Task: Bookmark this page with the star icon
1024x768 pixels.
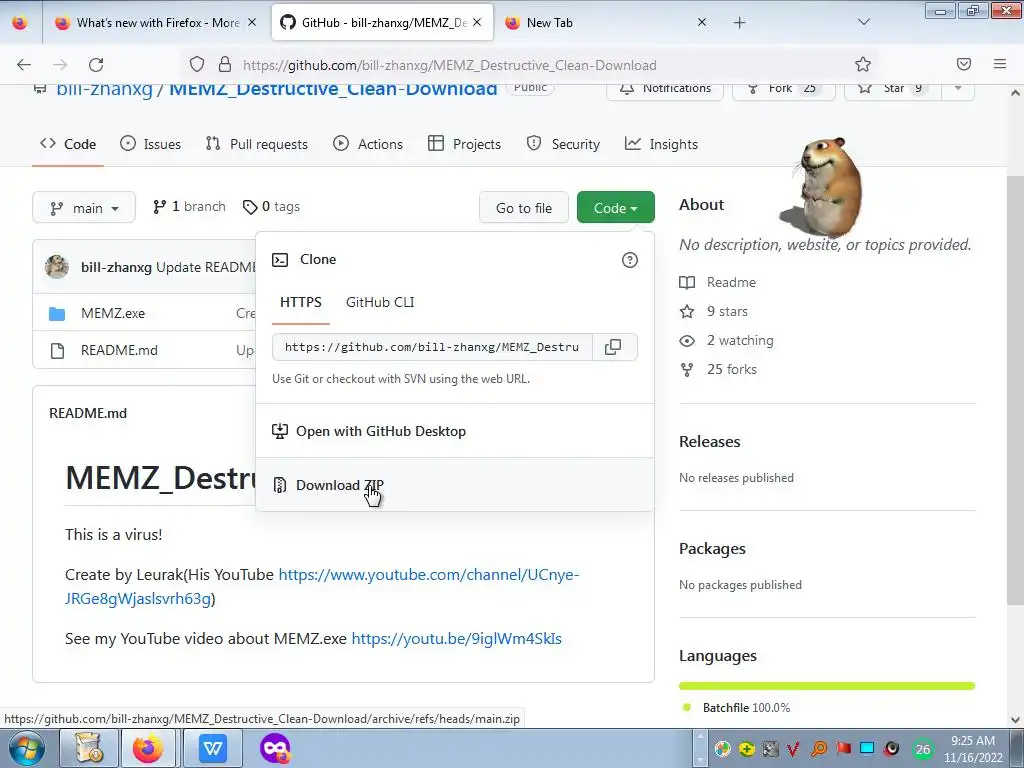Action: pyautogui.click(x=863, y=65)
